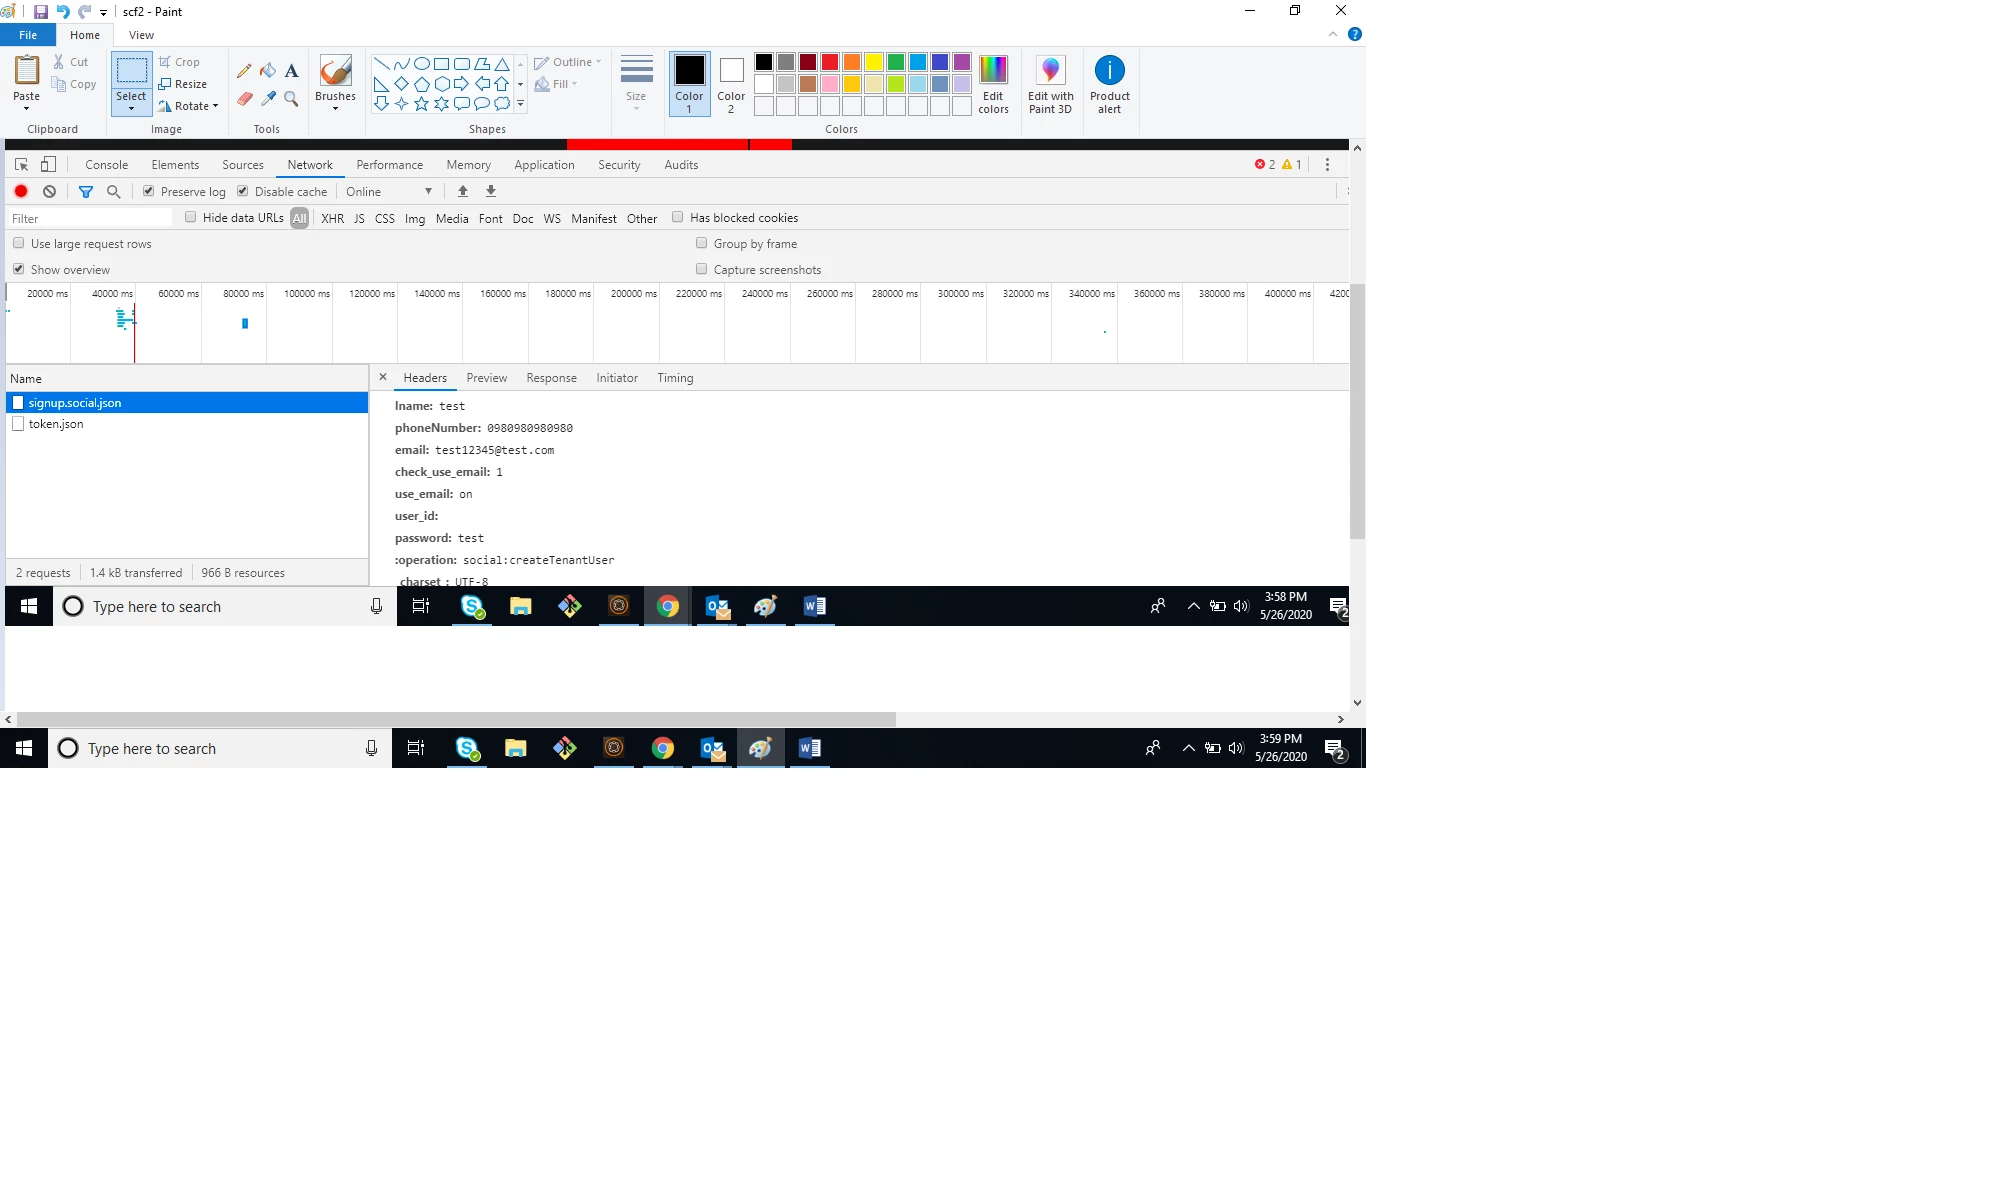Open the Response tab
The image size is (2006, 1195).
[551, 378]
